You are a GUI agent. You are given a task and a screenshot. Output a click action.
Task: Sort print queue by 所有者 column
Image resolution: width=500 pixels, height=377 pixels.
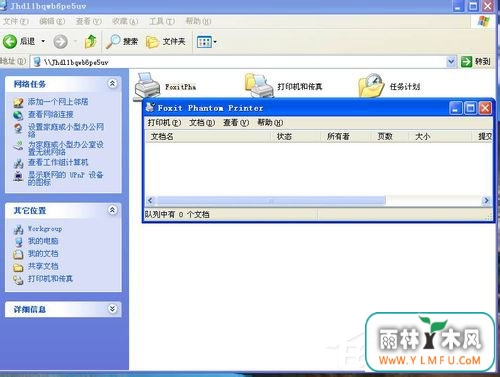[x=346, y=136]
